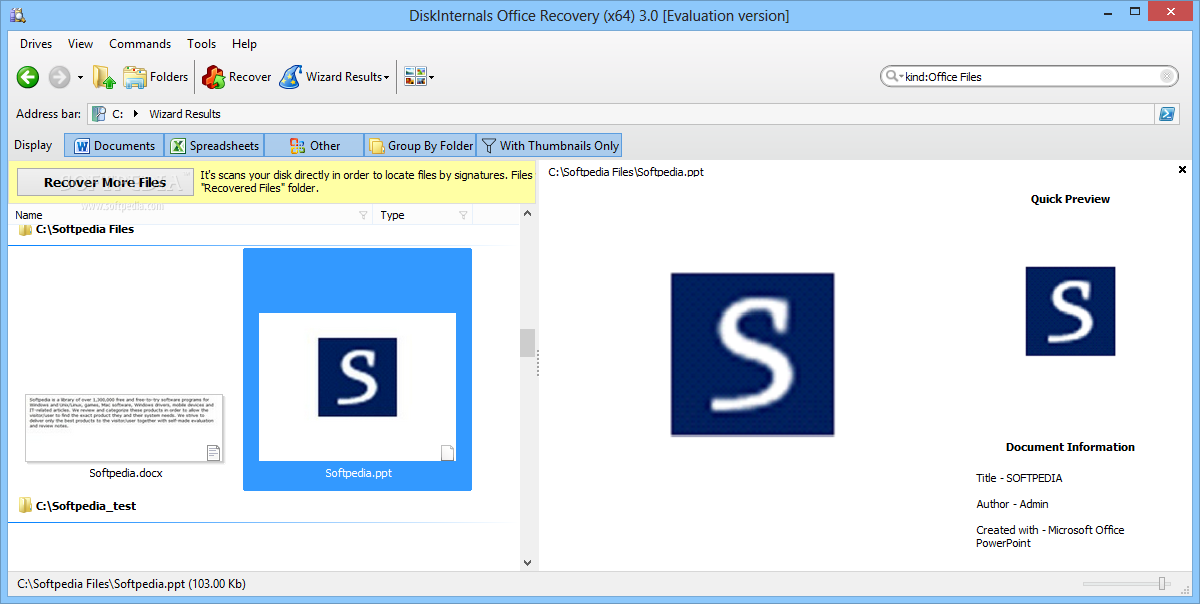Open the Drives menu

(x=36, y=44)
